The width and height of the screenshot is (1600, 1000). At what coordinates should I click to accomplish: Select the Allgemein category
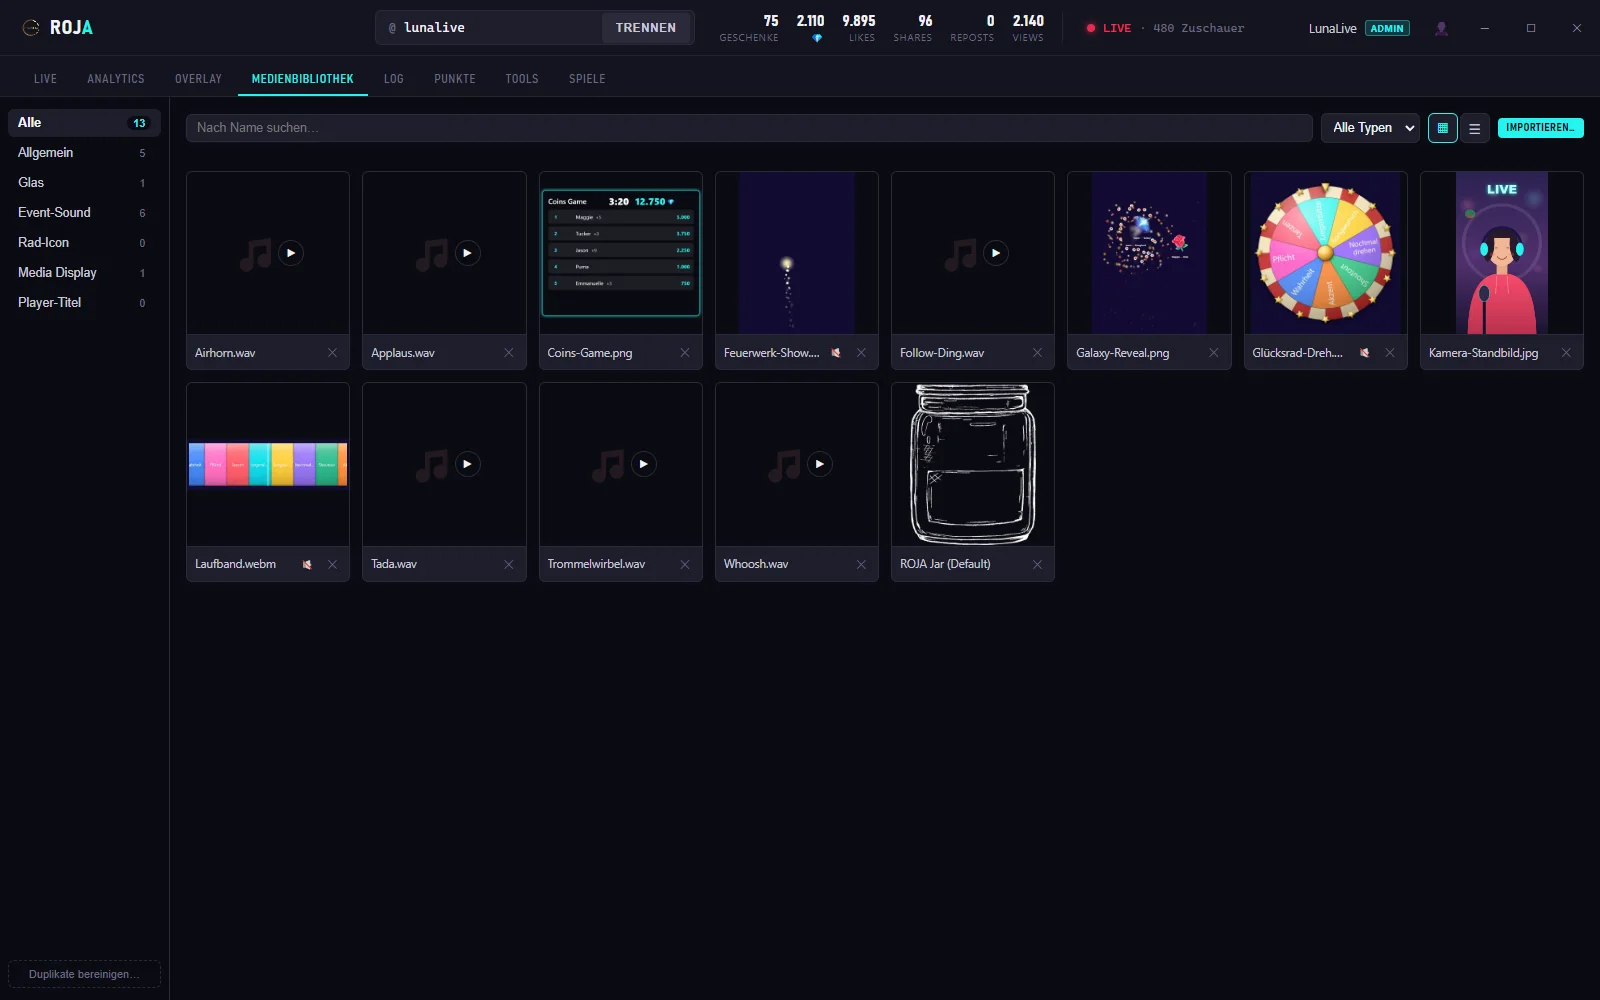(84, 153)
